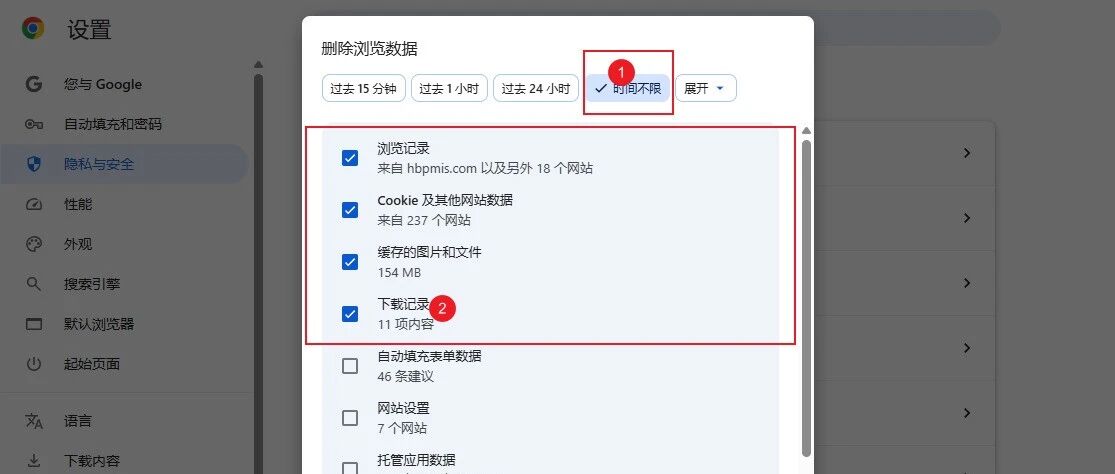Enable the 自动填充表单数据 checkbox

coord(350,366)
